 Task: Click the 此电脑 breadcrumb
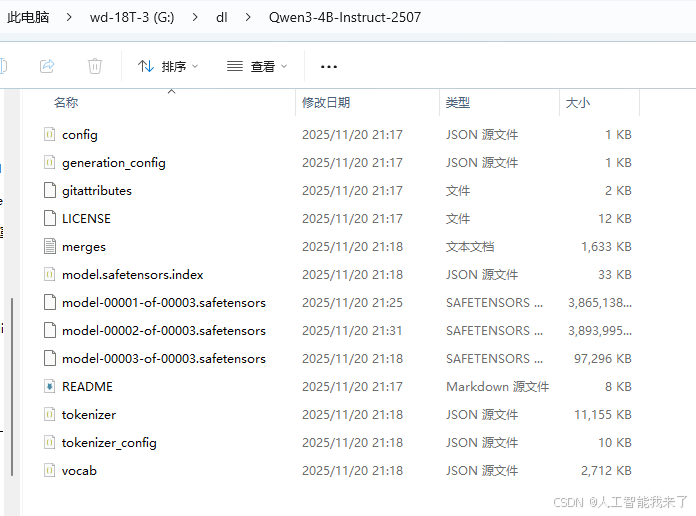click(x=28, y=17)
